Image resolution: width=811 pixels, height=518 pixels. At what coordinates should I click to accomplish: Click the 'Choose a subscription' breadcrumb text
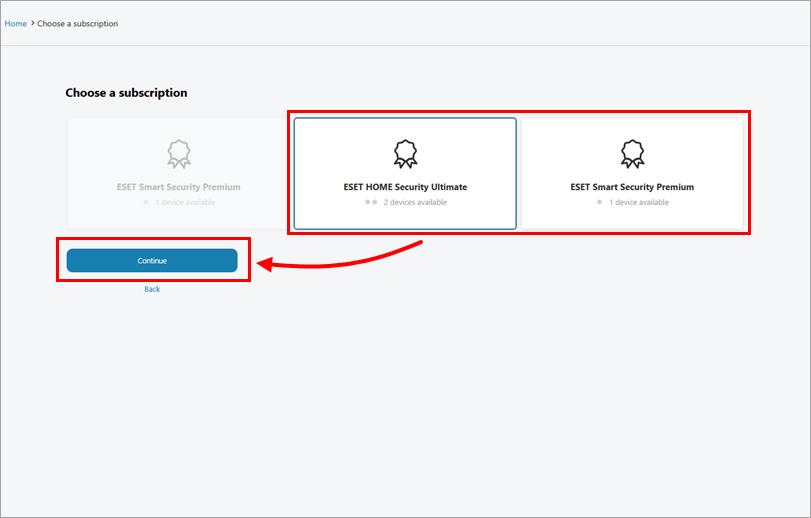point(78,24)
